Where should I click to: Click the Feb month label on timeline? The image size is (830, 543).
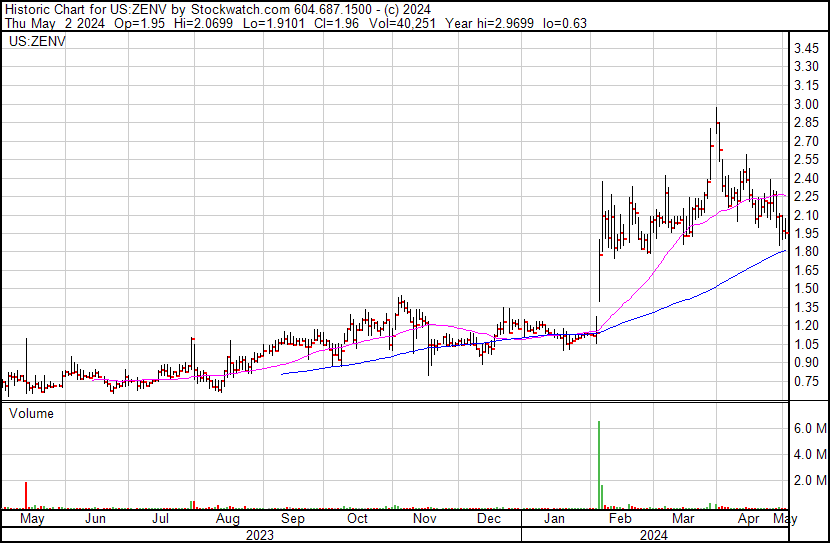(620, 520)
